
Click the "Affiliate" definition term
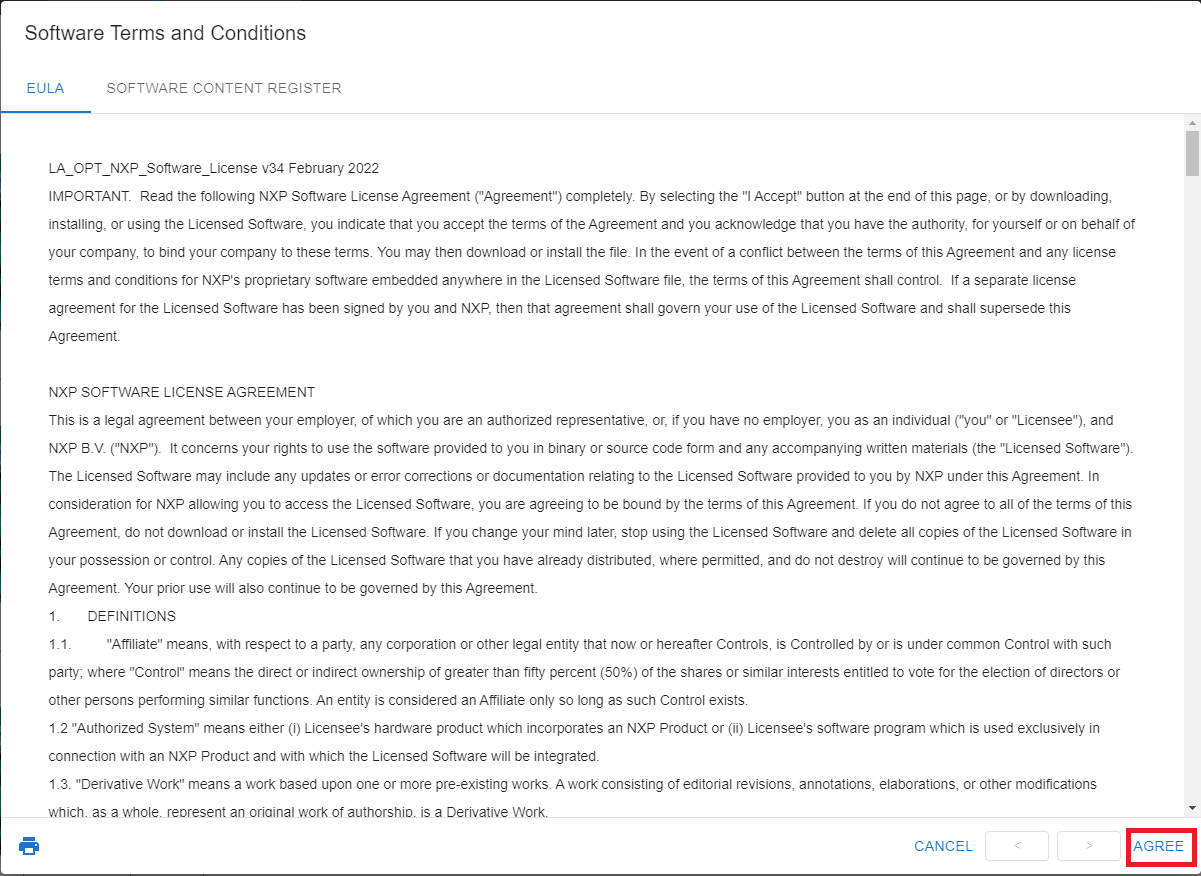click(135, 644)
